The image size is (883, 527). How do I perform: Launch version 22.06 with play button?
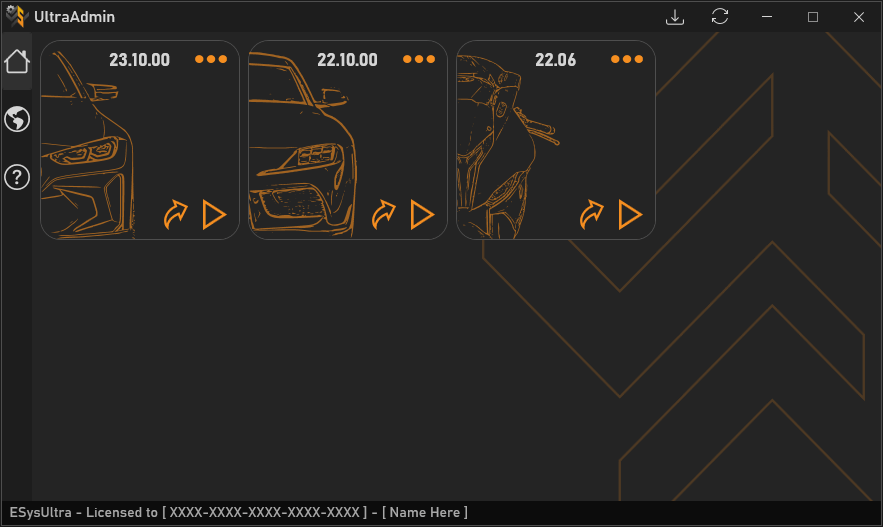coord(630,215)
